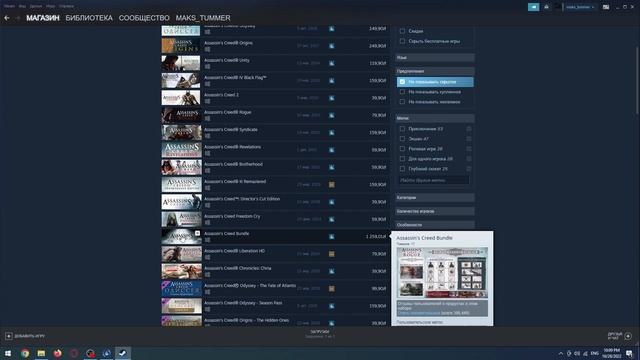Screen dimensions: 640x360
Task: Open the Windows action center icon
Action: coord(629,353)
